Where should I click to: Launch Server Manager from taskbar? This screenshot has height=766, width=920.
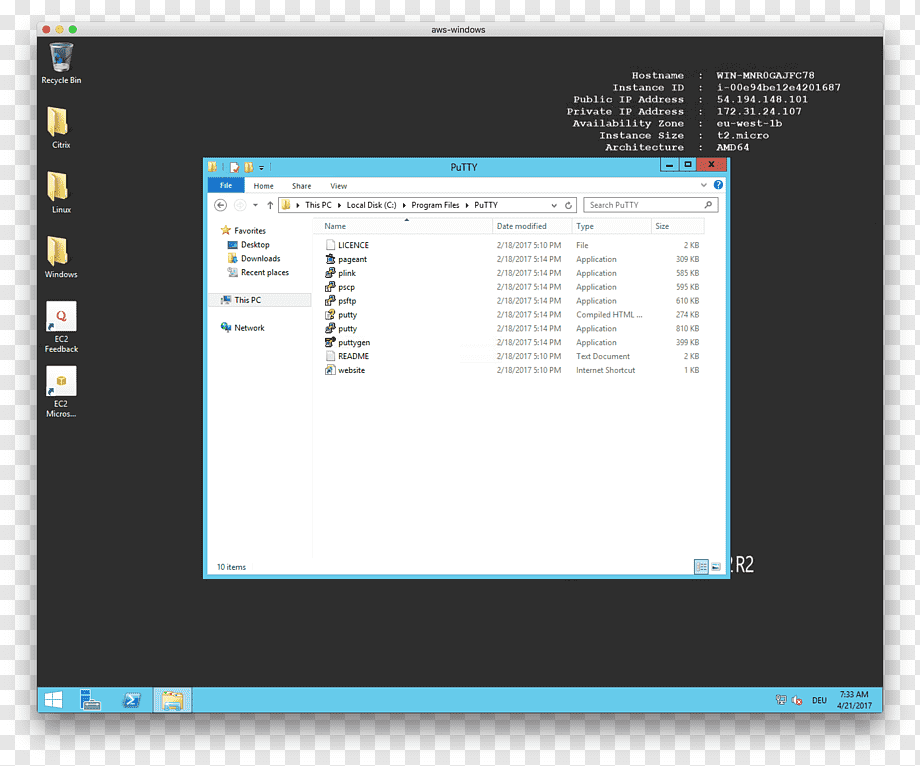pos(90,700)
